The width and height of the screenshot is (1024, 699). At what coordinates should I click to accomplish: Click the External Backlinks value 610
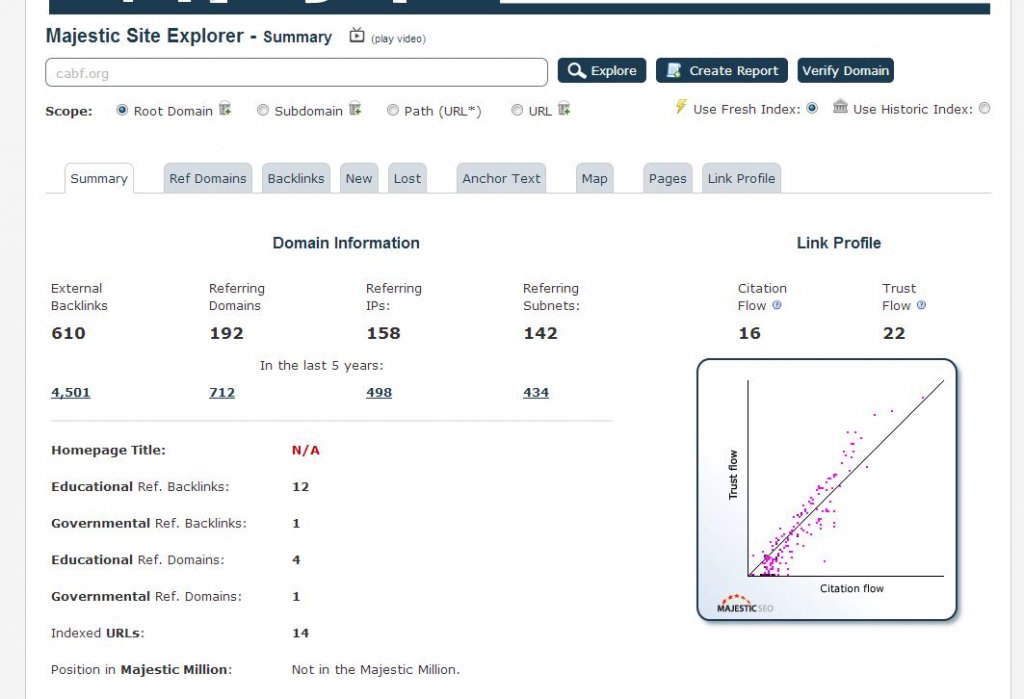pos(68,333)
